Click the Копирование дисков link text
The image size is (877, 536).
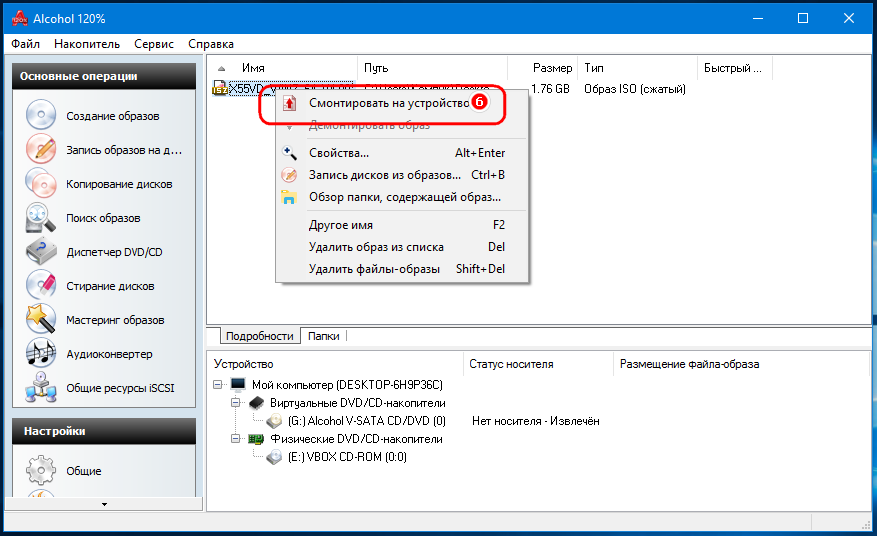[x=119, y=184]
